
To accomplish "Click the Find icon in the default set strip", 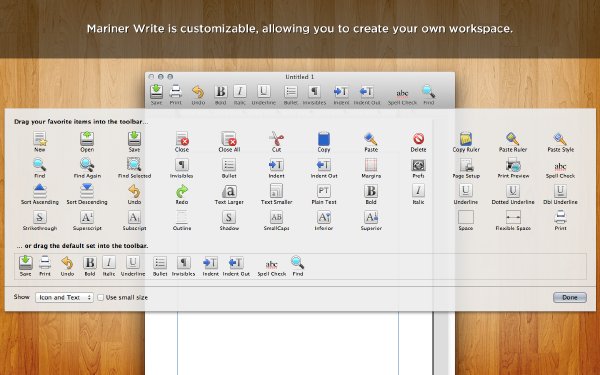I will click(297, 263).
